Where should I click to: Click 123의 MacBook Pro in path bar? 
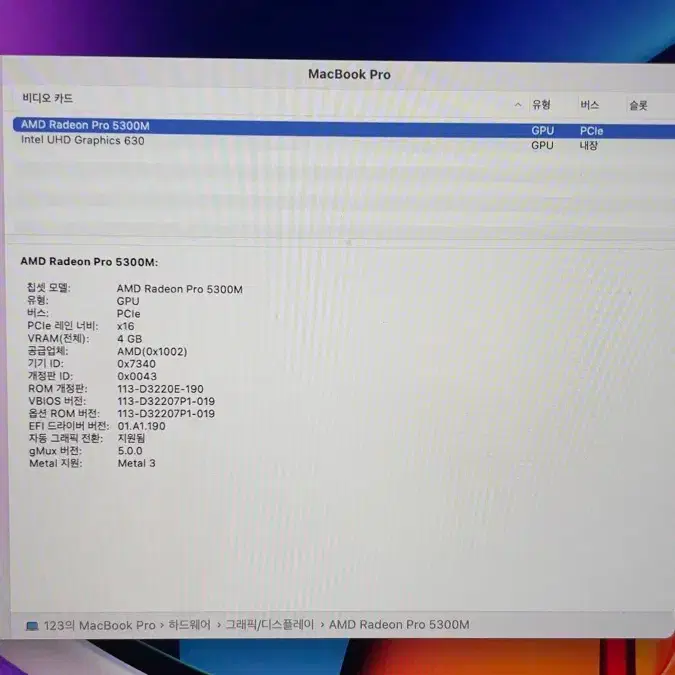tap(99, 625)
